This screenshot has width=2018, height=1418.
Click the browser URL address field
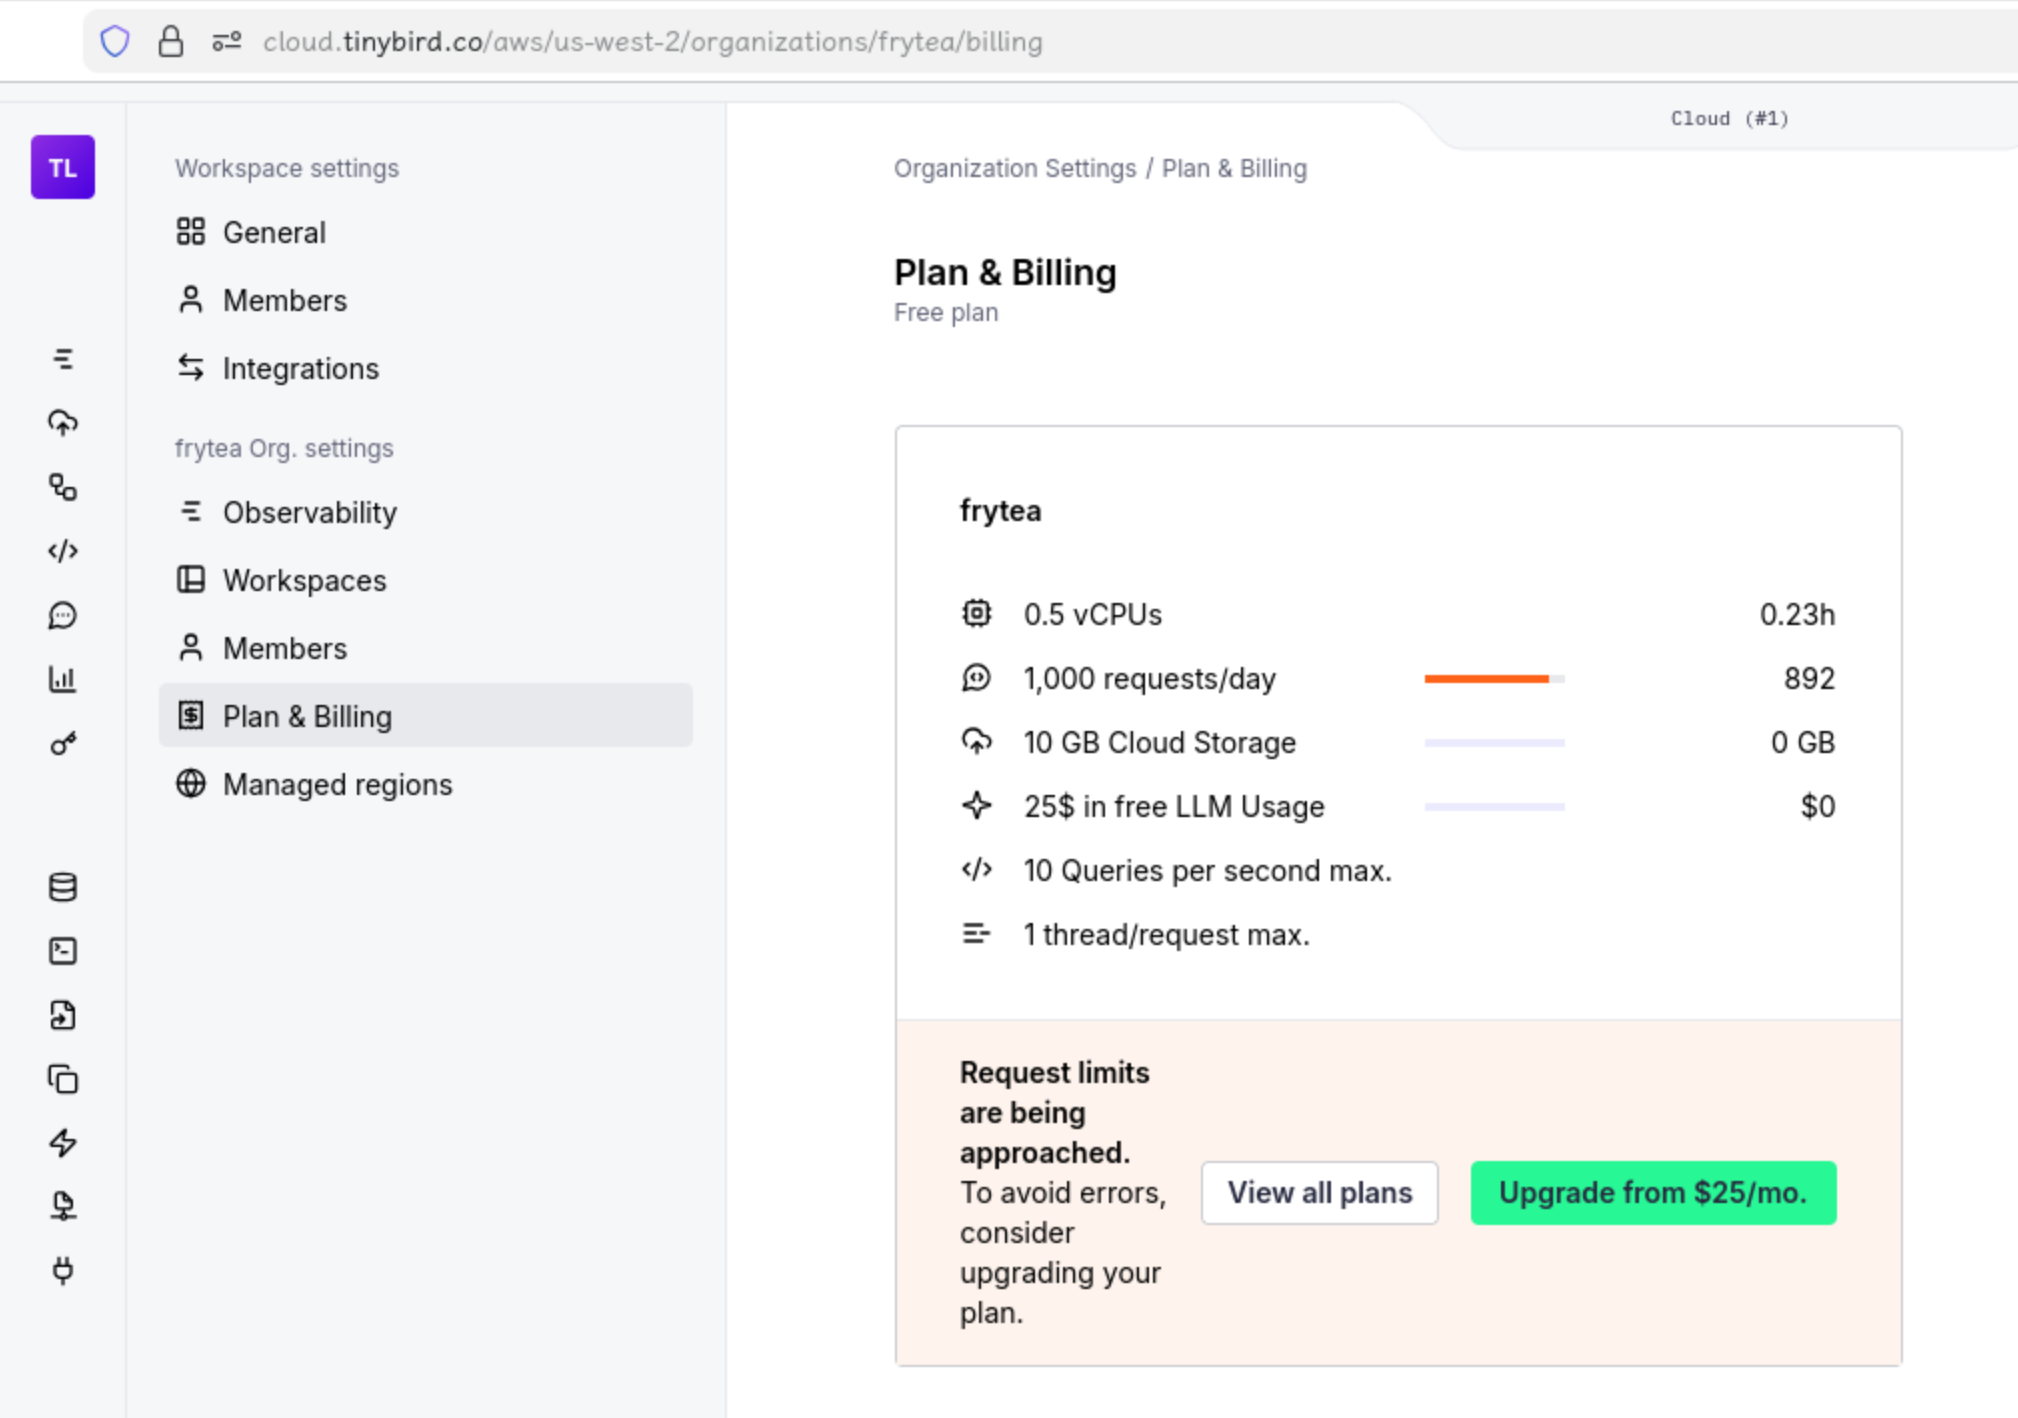pos(652,42)
